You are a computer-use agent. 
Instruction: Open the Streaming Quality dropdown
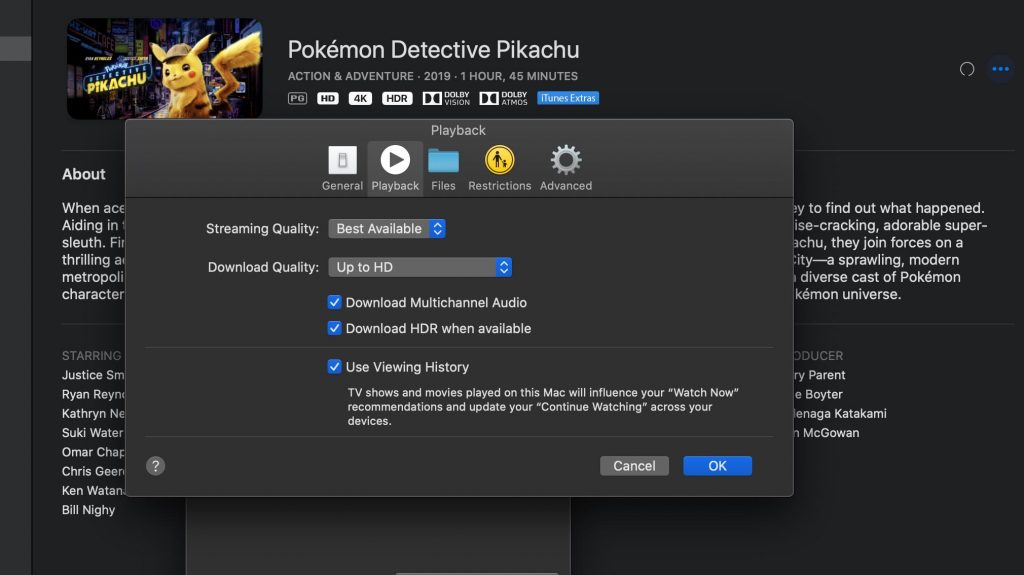(x=387, y=229)
